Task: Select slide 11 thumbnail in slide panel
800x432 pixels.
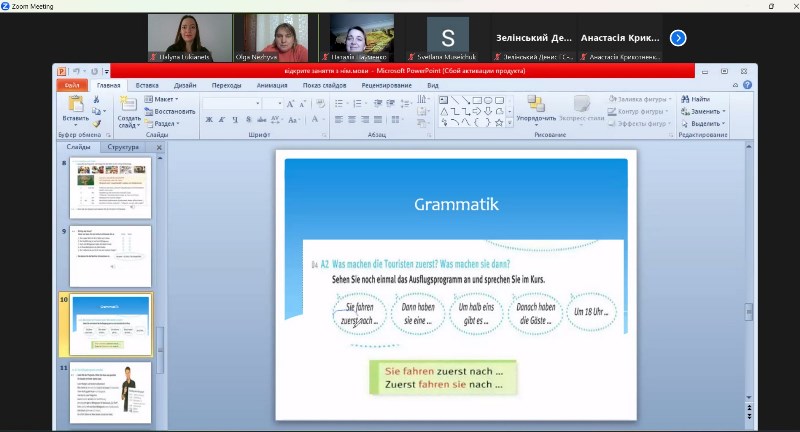Action: [110, 391]
